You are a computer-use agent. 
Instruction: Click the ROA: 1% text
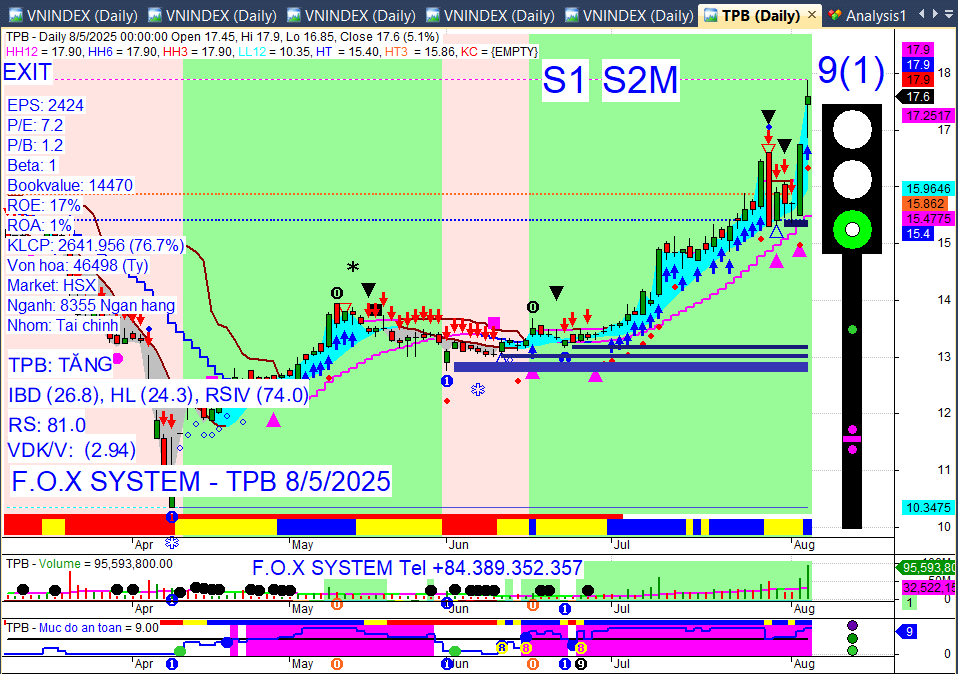coord(40,225)
